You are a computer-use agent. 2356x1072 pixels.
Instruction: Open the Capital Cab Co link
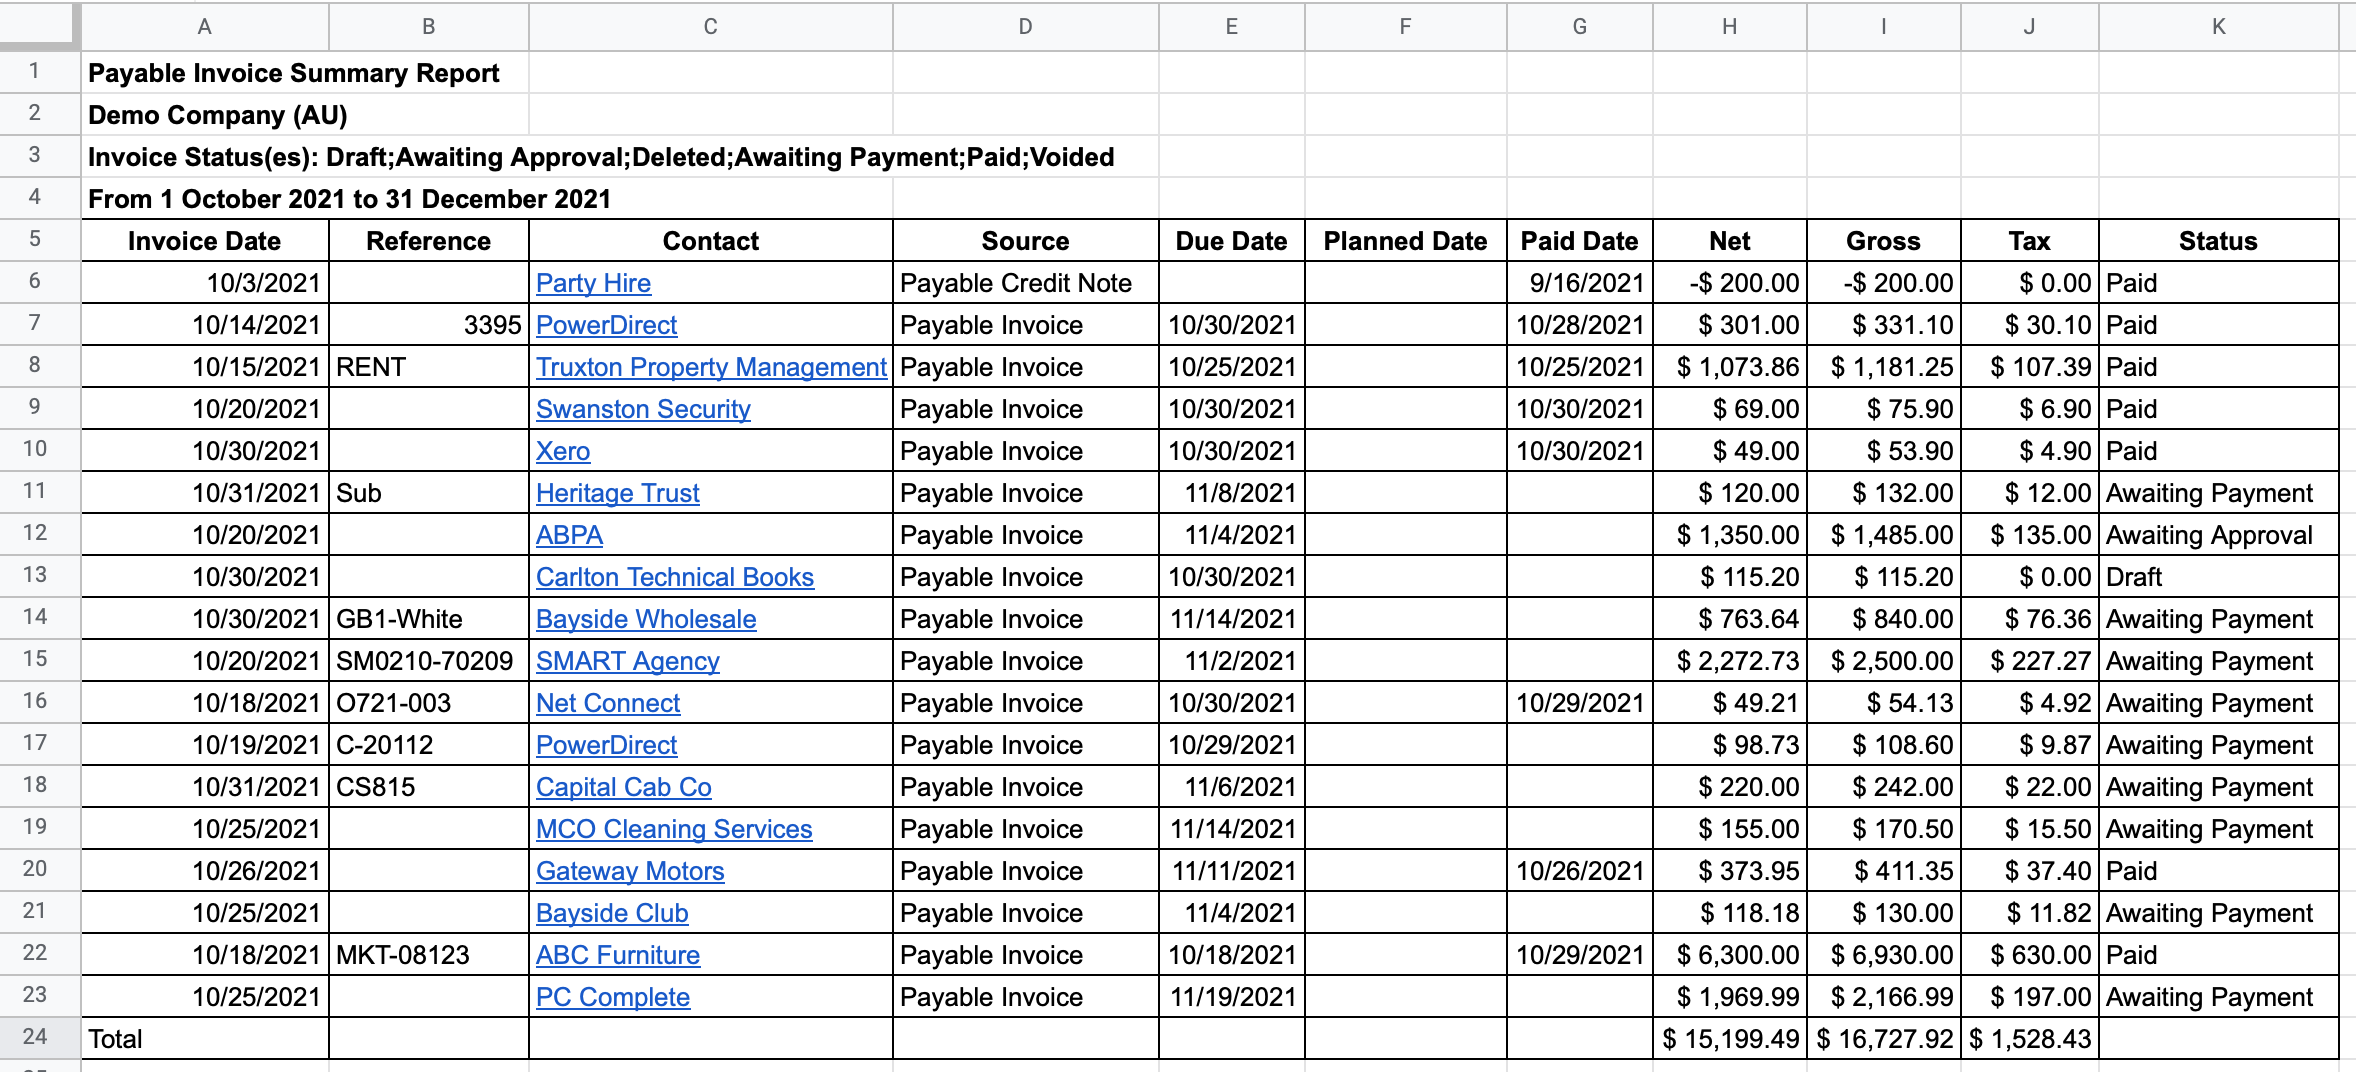(624, 787)
